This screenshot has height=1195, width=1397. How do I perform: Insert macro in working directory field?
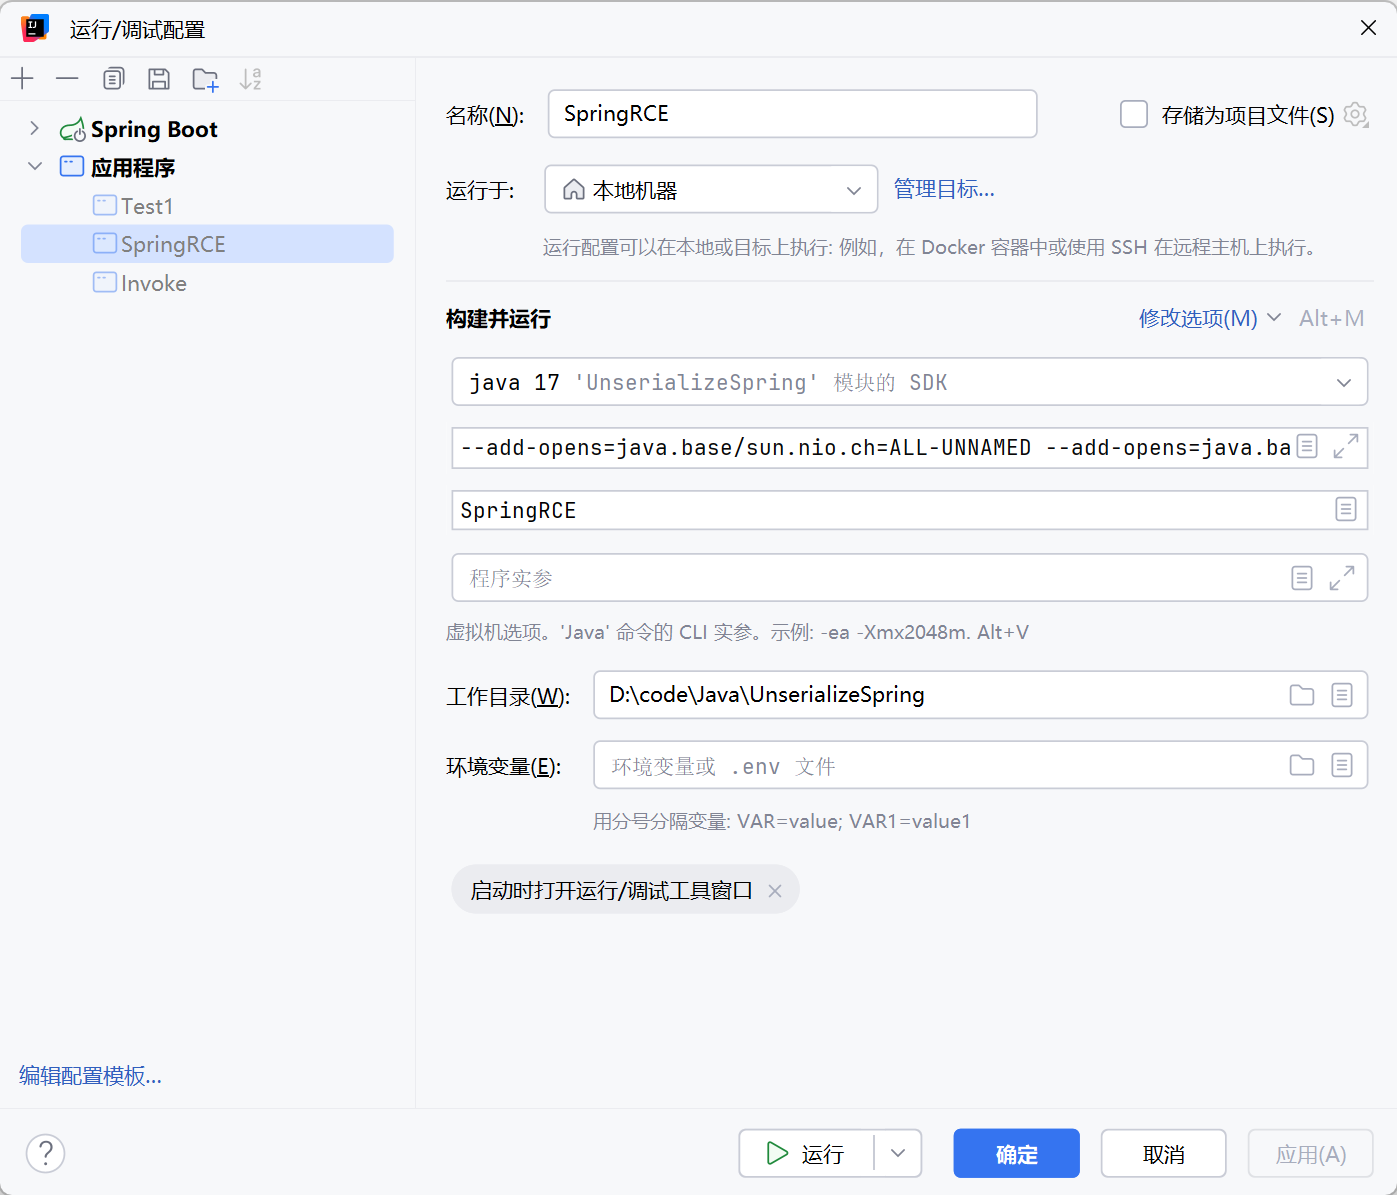pos(1342,695)
